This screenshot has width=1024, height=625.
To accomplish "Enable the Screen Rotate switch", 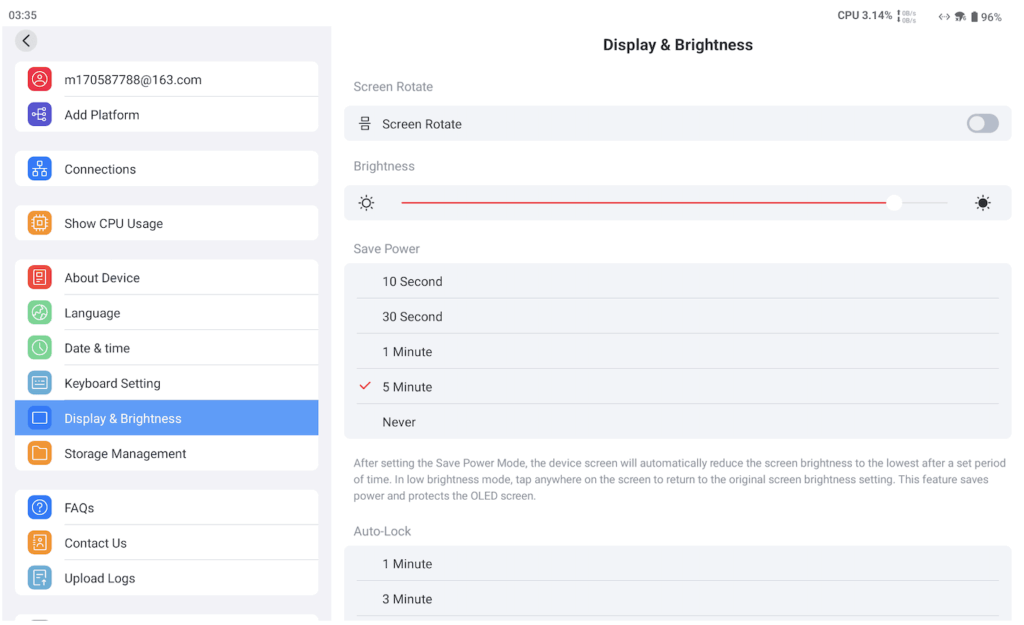I will (x=982, y=124).
